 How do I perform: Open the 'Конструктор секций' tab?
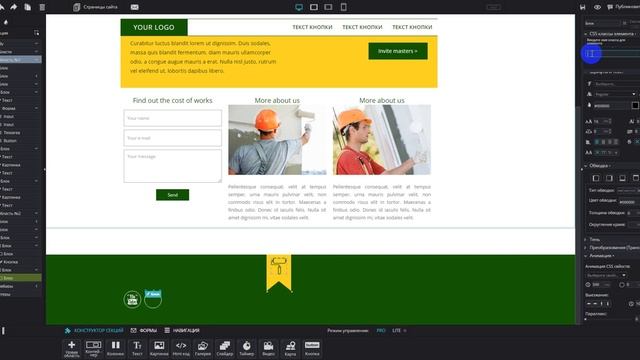click(94, 330)
